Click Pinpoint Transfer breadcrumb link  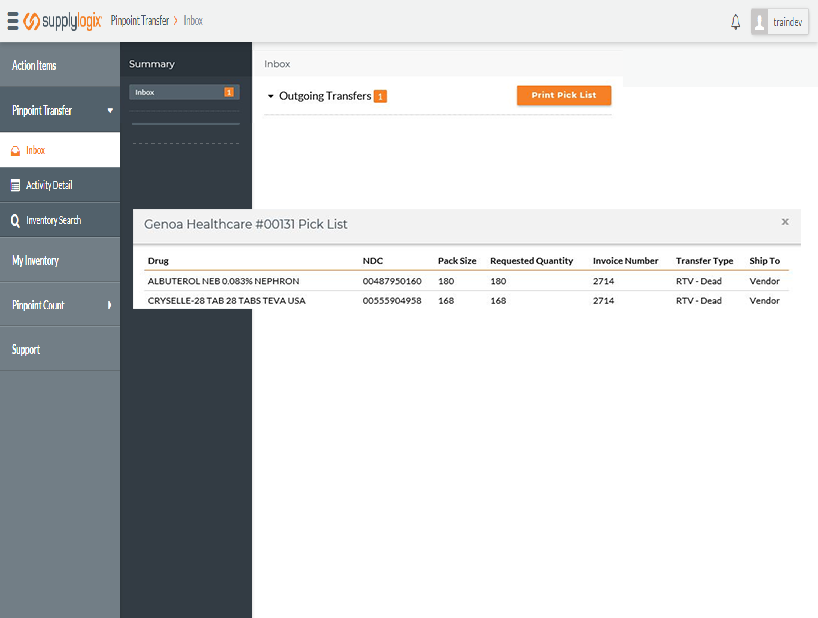pyautogui.click(x=139, y=21)
